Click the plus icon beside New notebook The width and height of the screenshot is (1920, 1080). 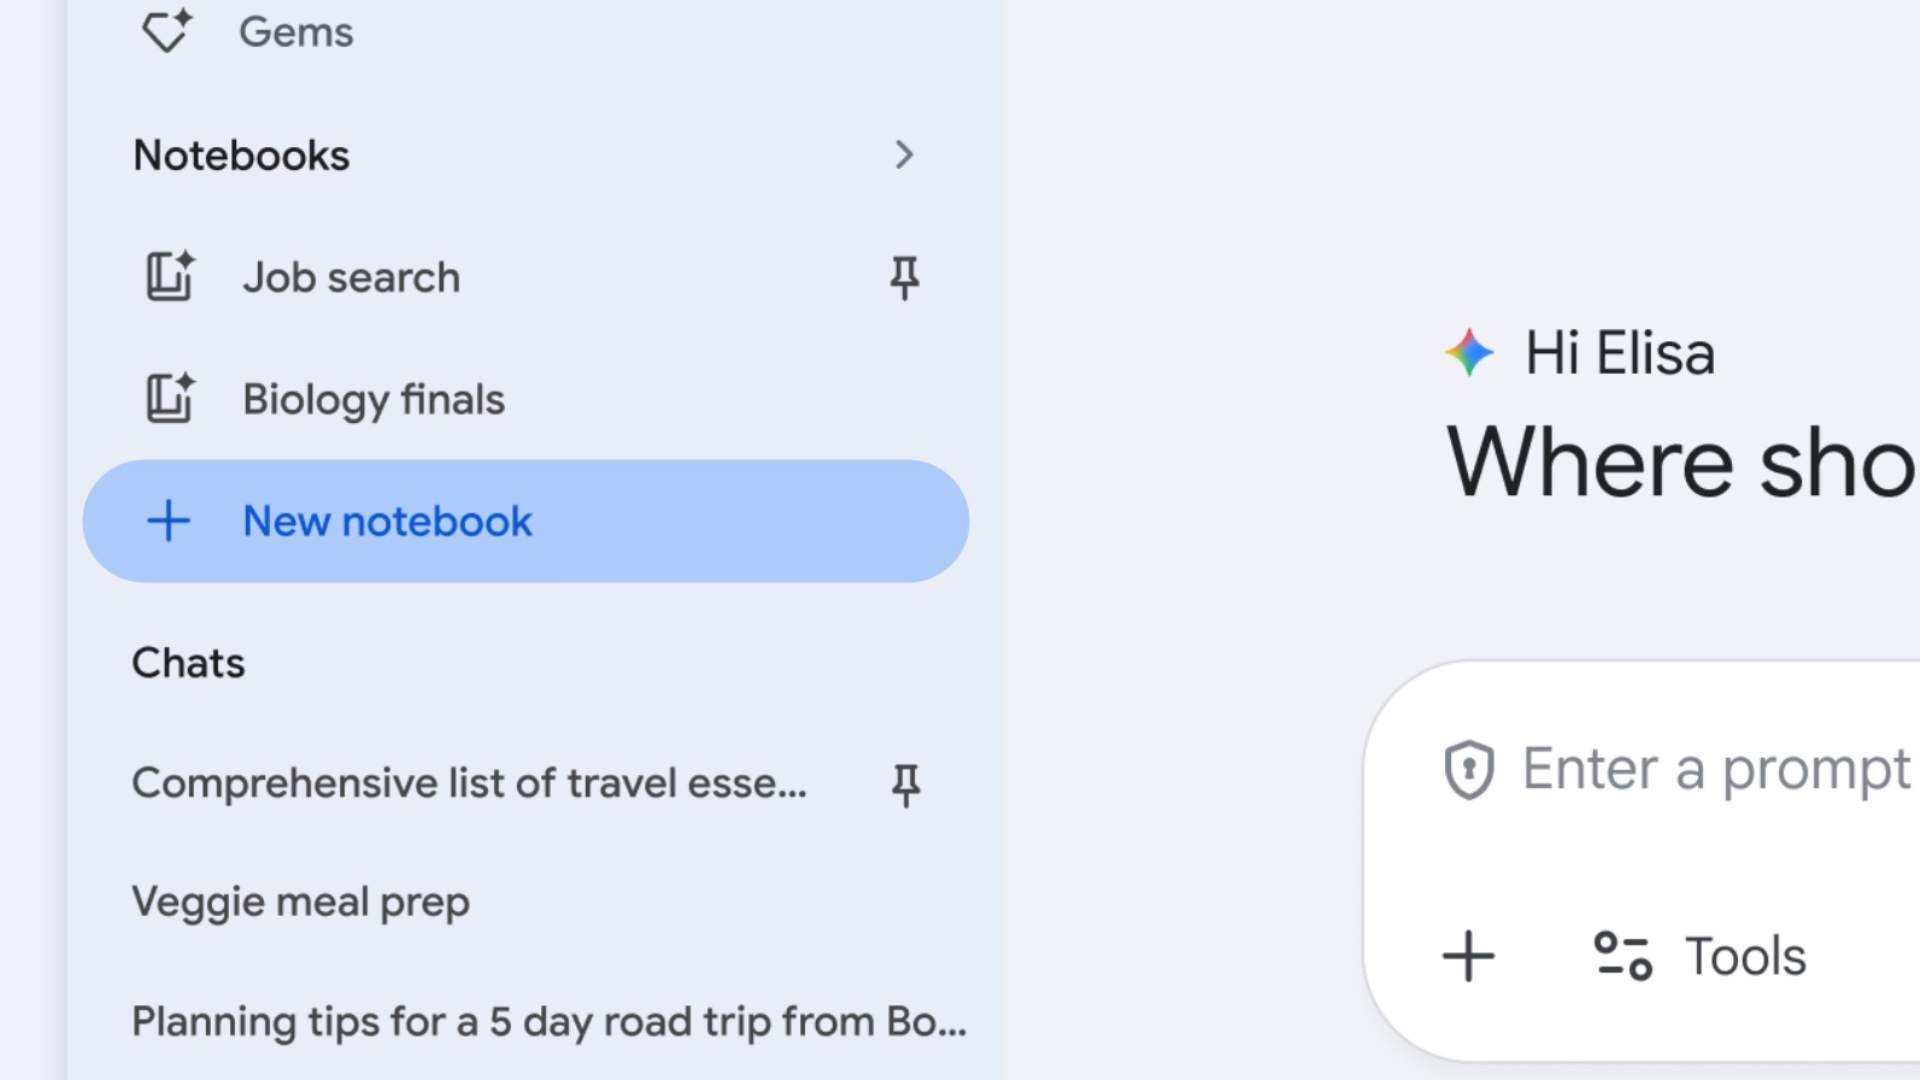pyautogui.click(x=168, y=521)
